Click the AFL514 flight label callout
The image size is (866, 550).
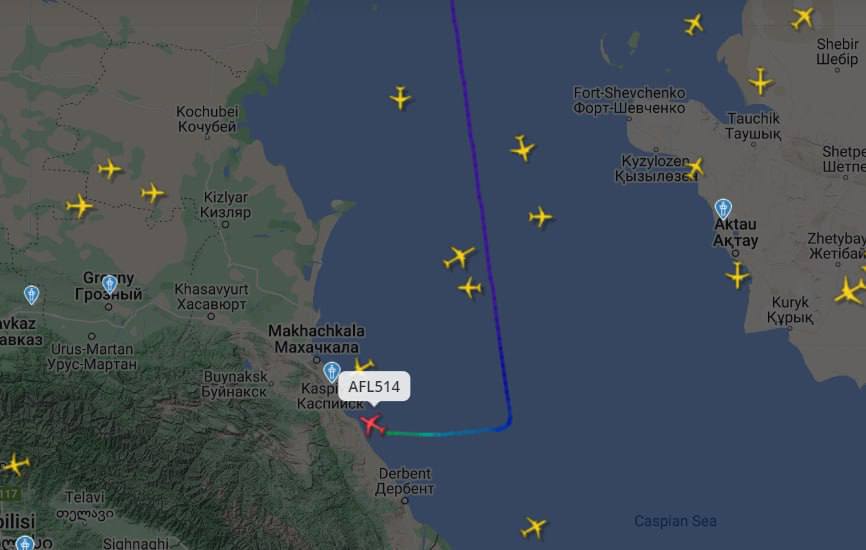[x=374, y=387]
